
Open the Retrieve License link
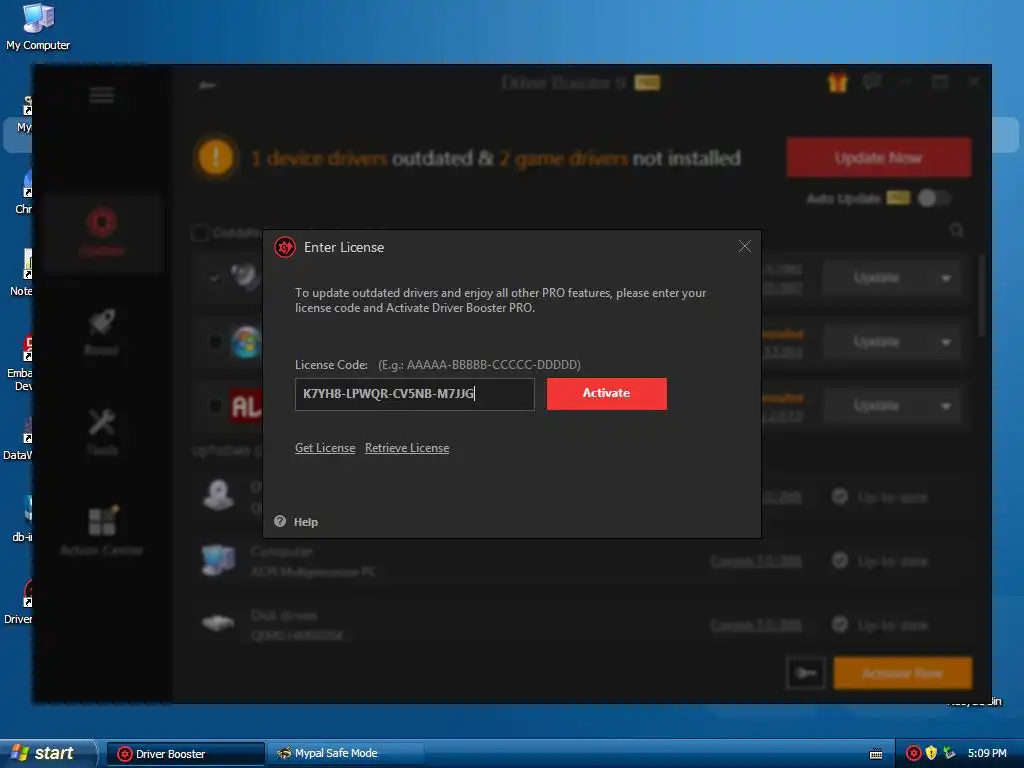[x=407, y=448]
